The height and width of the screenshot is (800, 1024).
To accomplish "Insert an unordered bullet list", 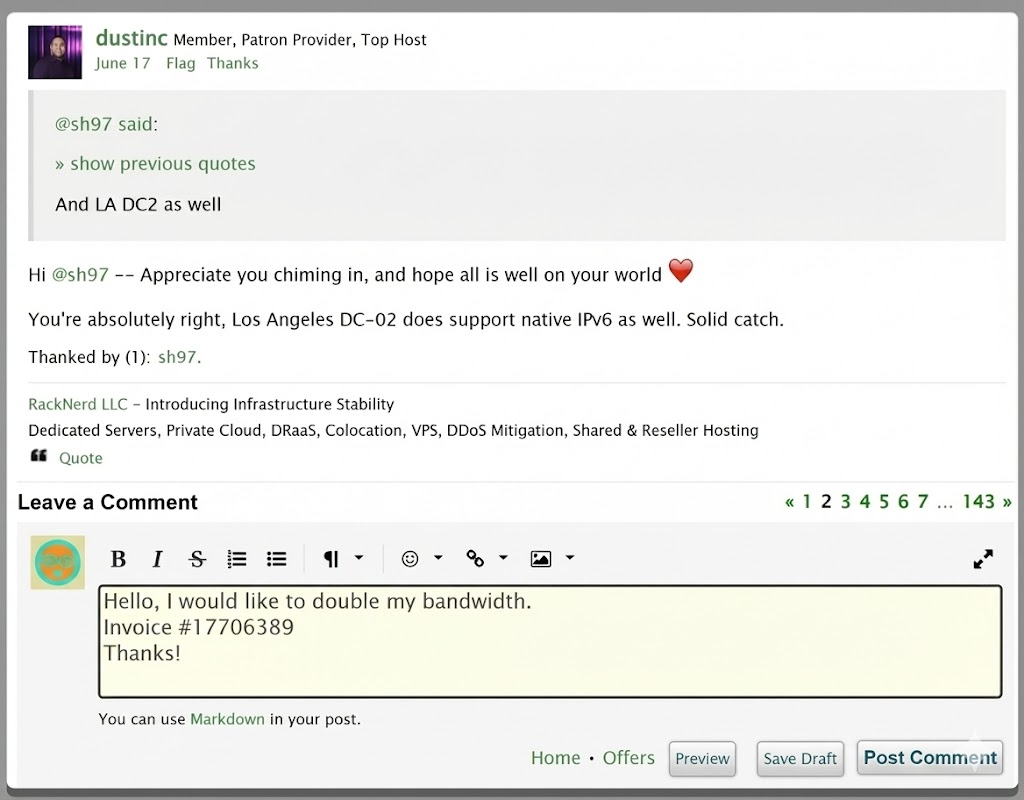I will pyautogui.click(x=277, y=559).
